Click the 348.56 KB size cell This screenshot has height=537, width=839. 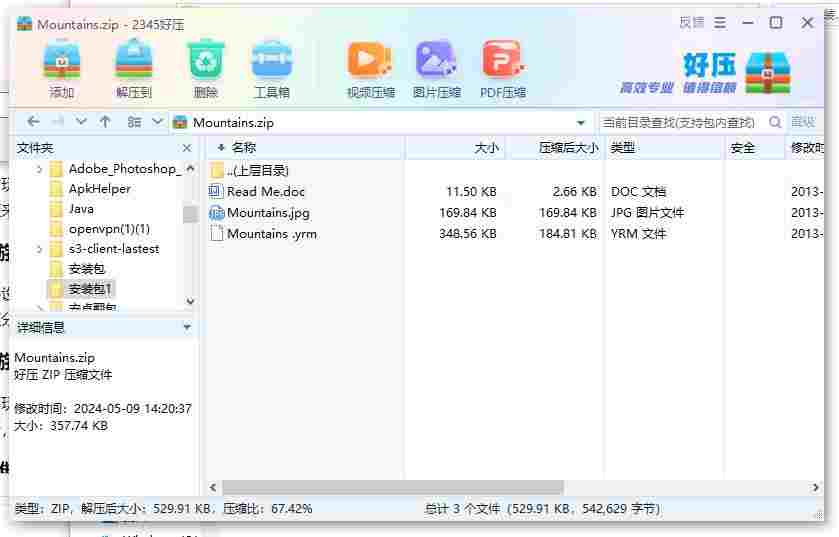pos(467,234)
